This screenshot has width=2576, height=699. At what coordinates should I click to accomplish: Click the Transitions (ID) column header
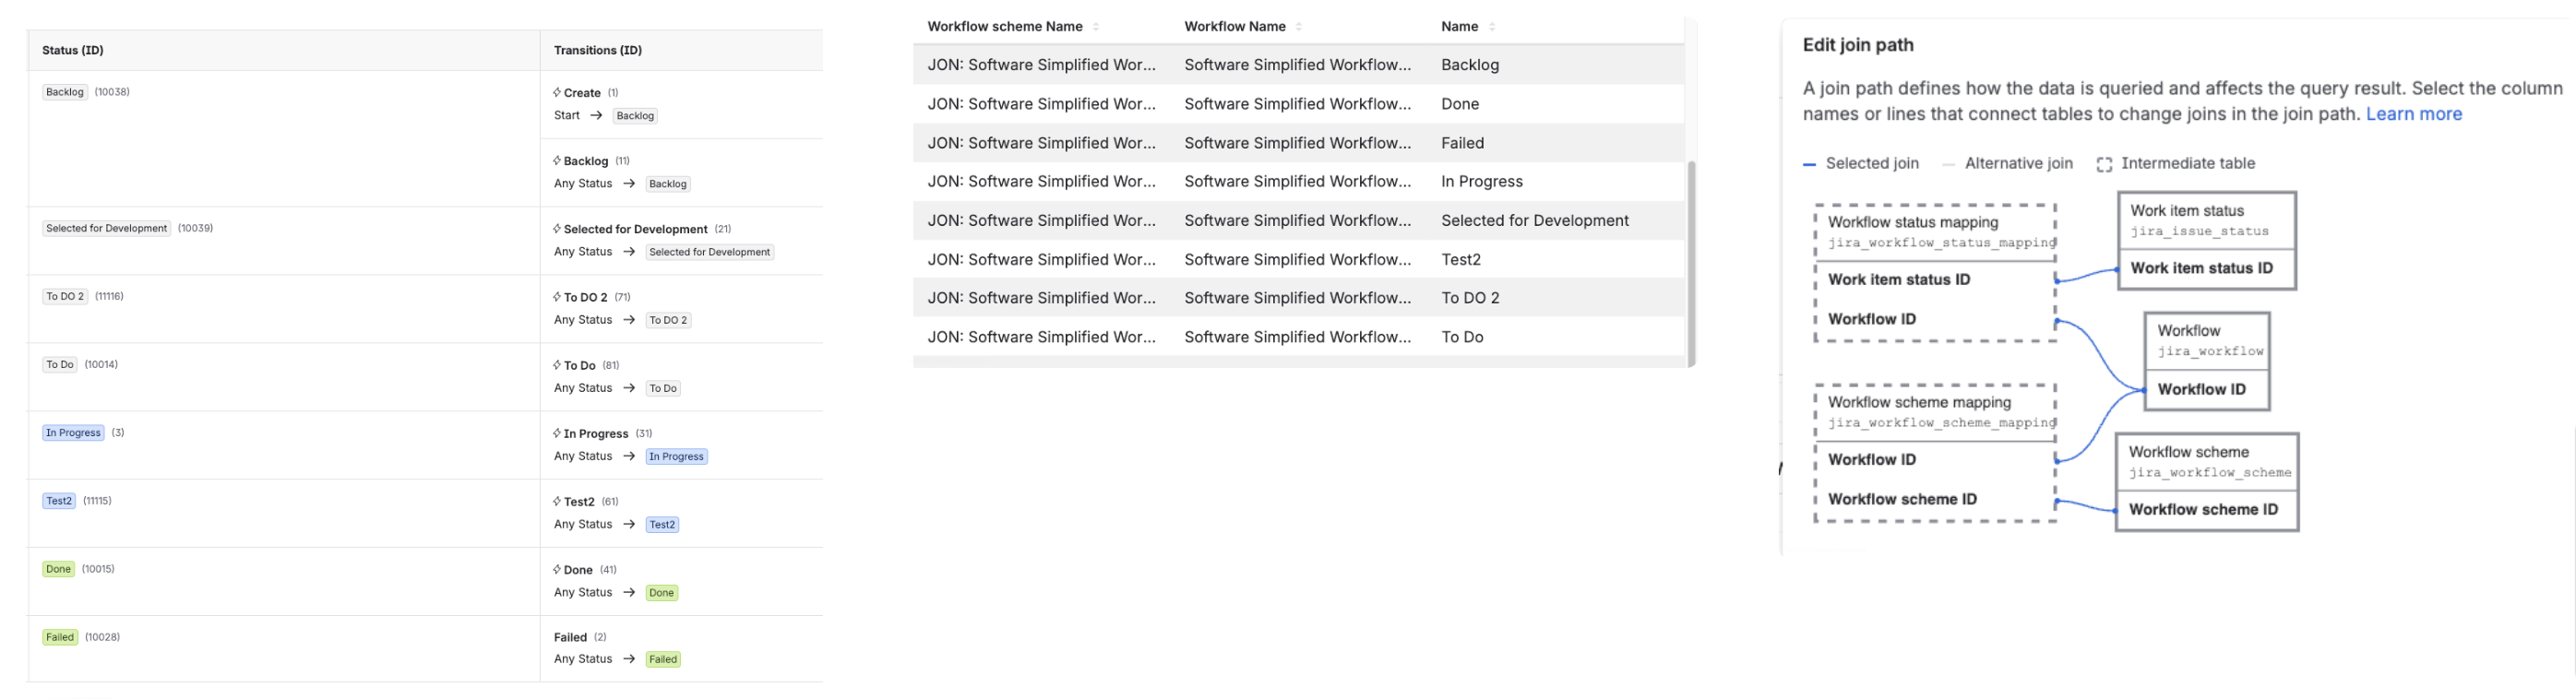click(x=598, y=50)
